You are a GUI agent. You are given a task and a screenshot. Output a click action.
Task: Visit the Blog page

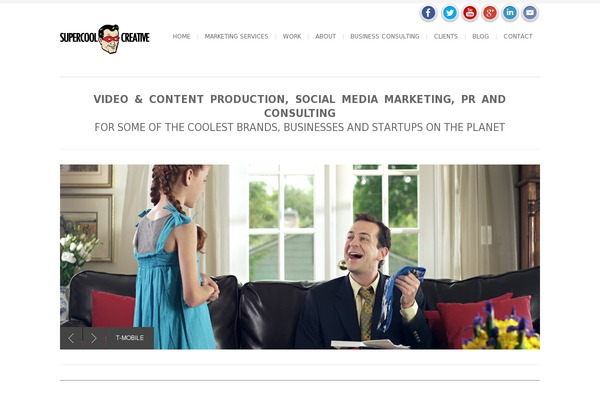[481, 36]
